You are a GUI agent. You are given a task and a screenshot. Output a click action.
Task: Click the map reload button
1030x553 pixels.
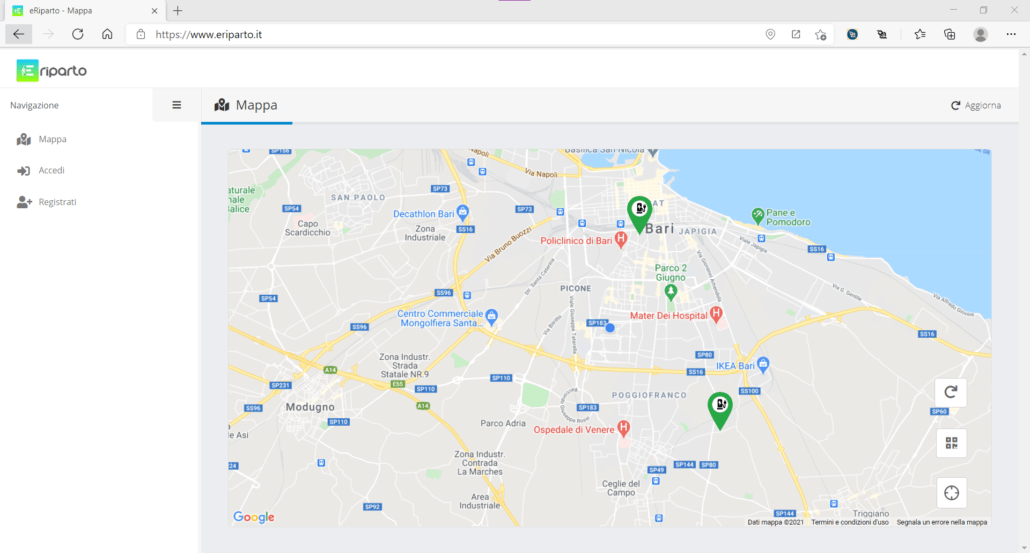click(951, 392)
